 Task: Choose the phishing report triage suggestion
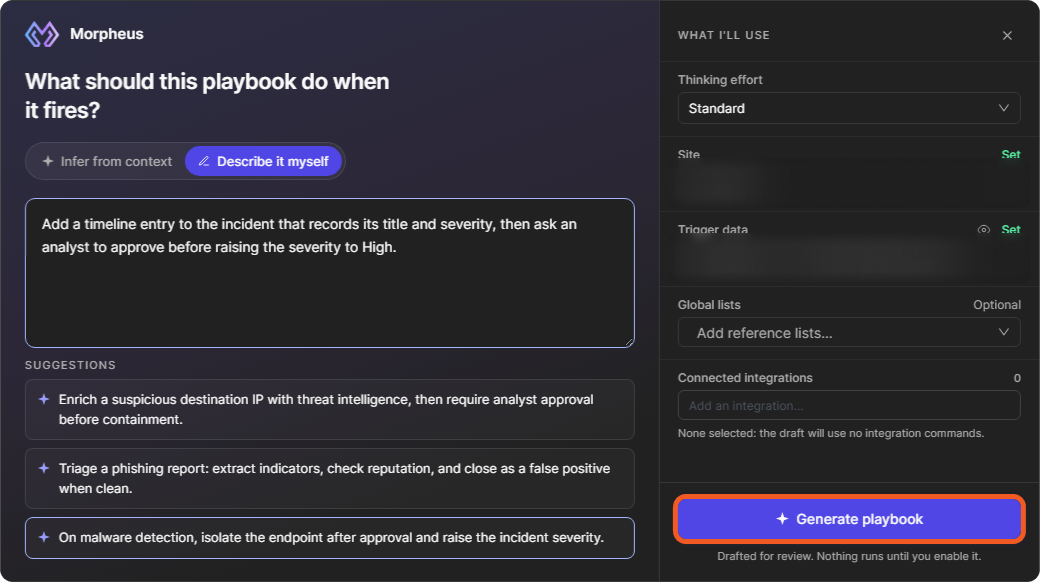click(330, 478)
